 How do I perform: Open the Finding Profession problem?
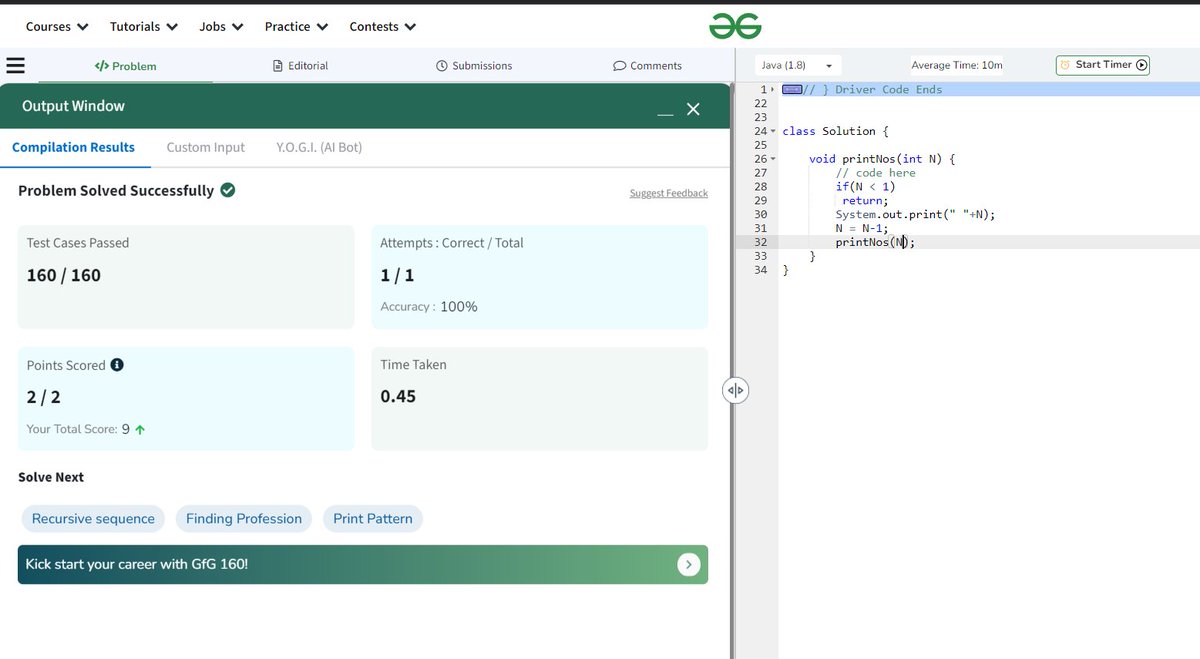244,519
